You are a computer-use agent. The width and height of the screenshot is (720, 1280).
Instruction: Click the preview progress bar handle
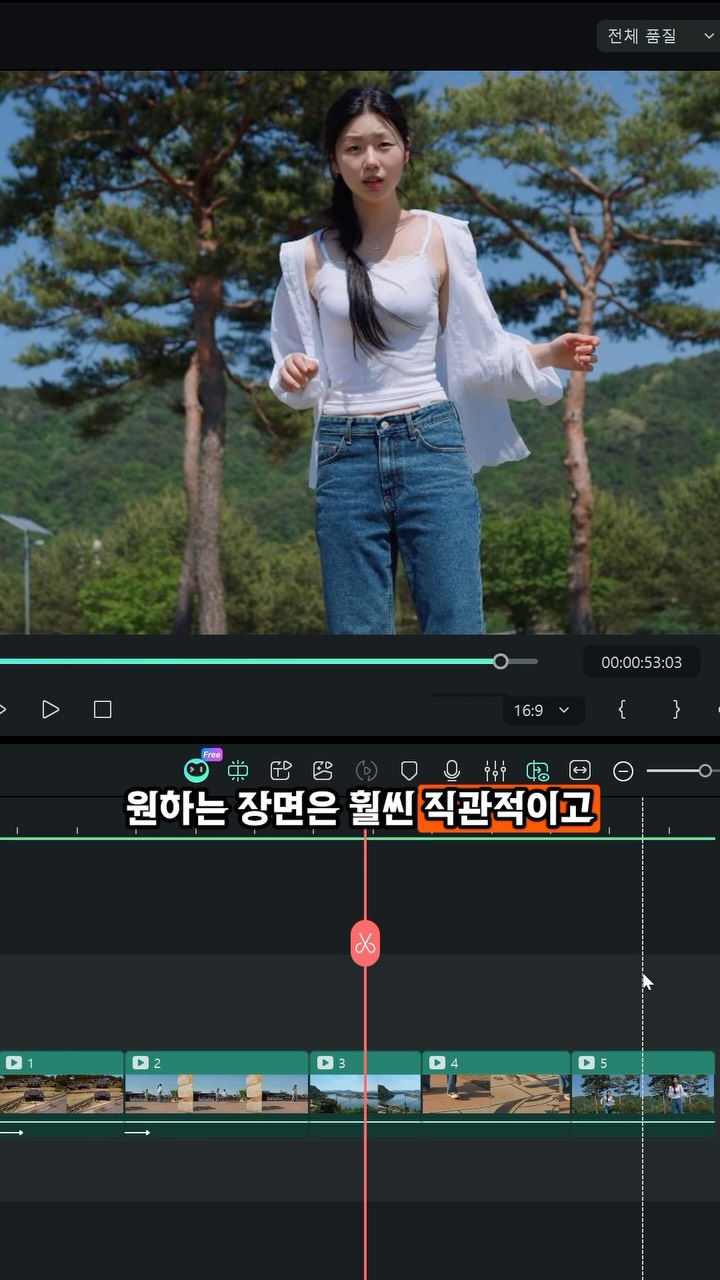coord(501,661)
